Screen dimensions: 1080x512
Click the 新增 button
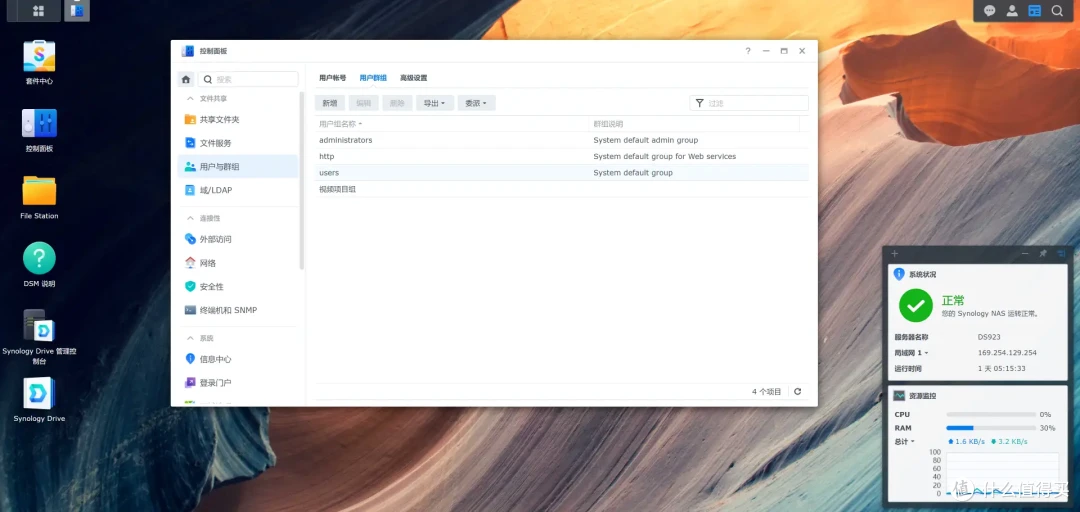tap(330, 103)
